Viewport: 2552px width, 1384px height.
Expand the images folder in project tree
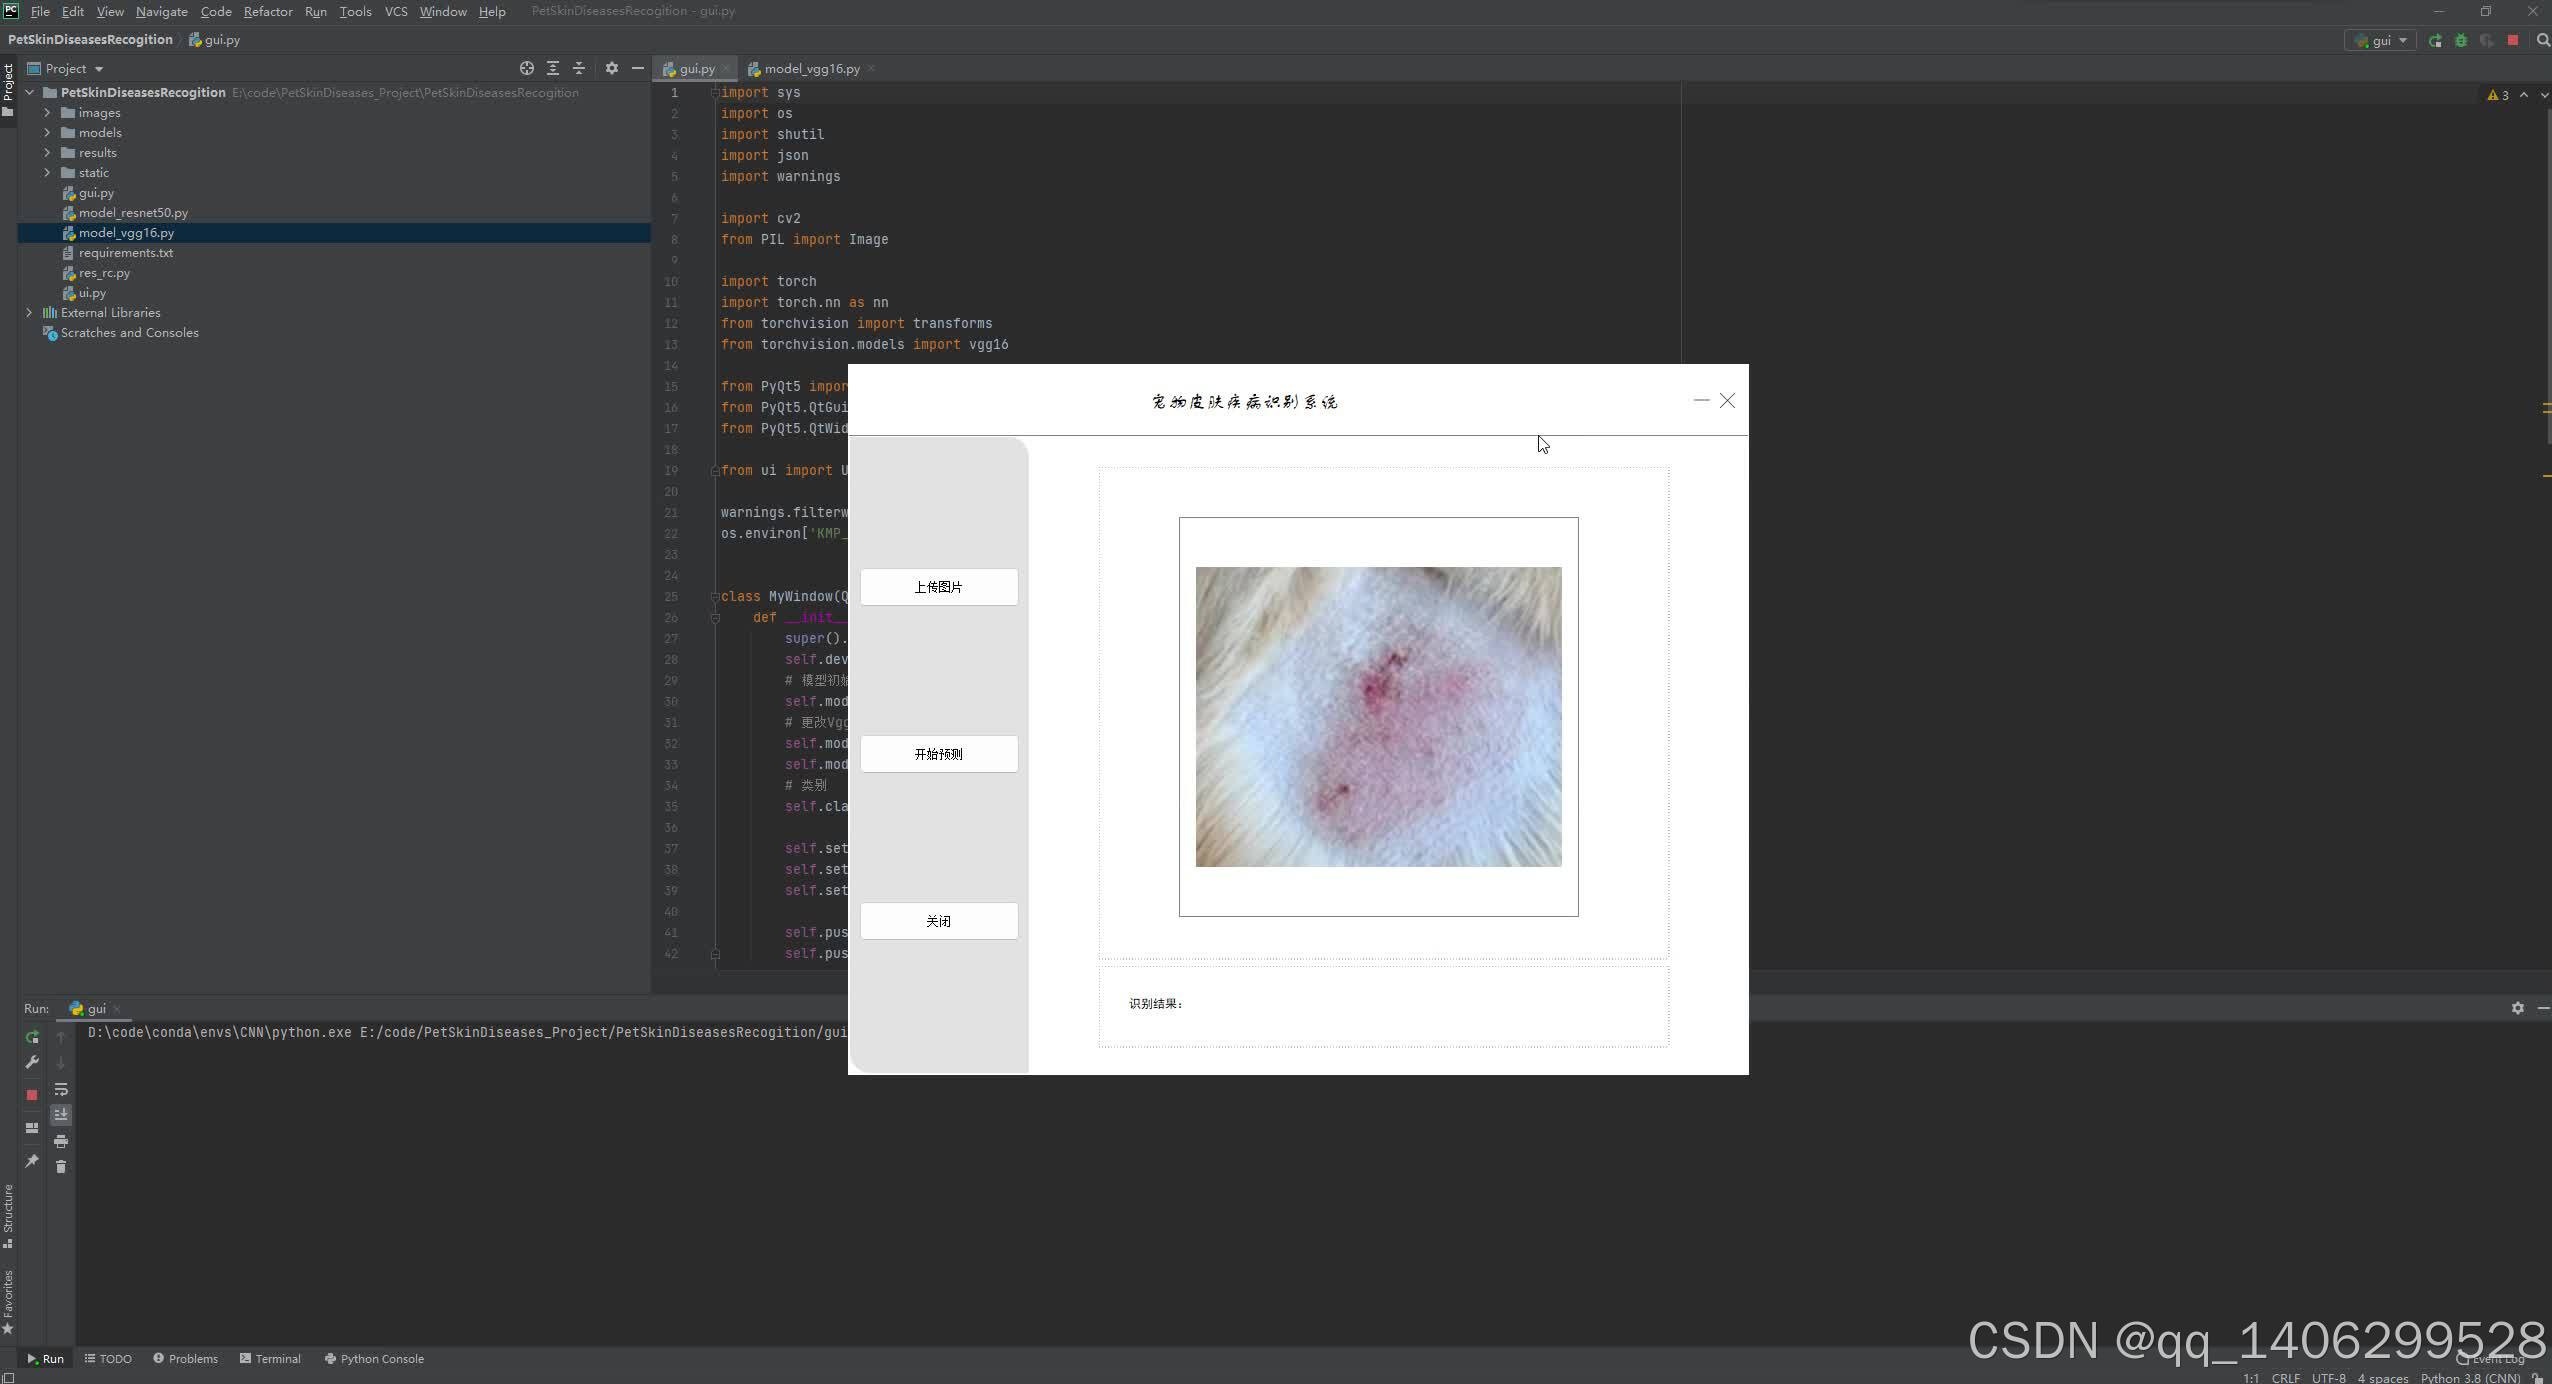point(47,113)
